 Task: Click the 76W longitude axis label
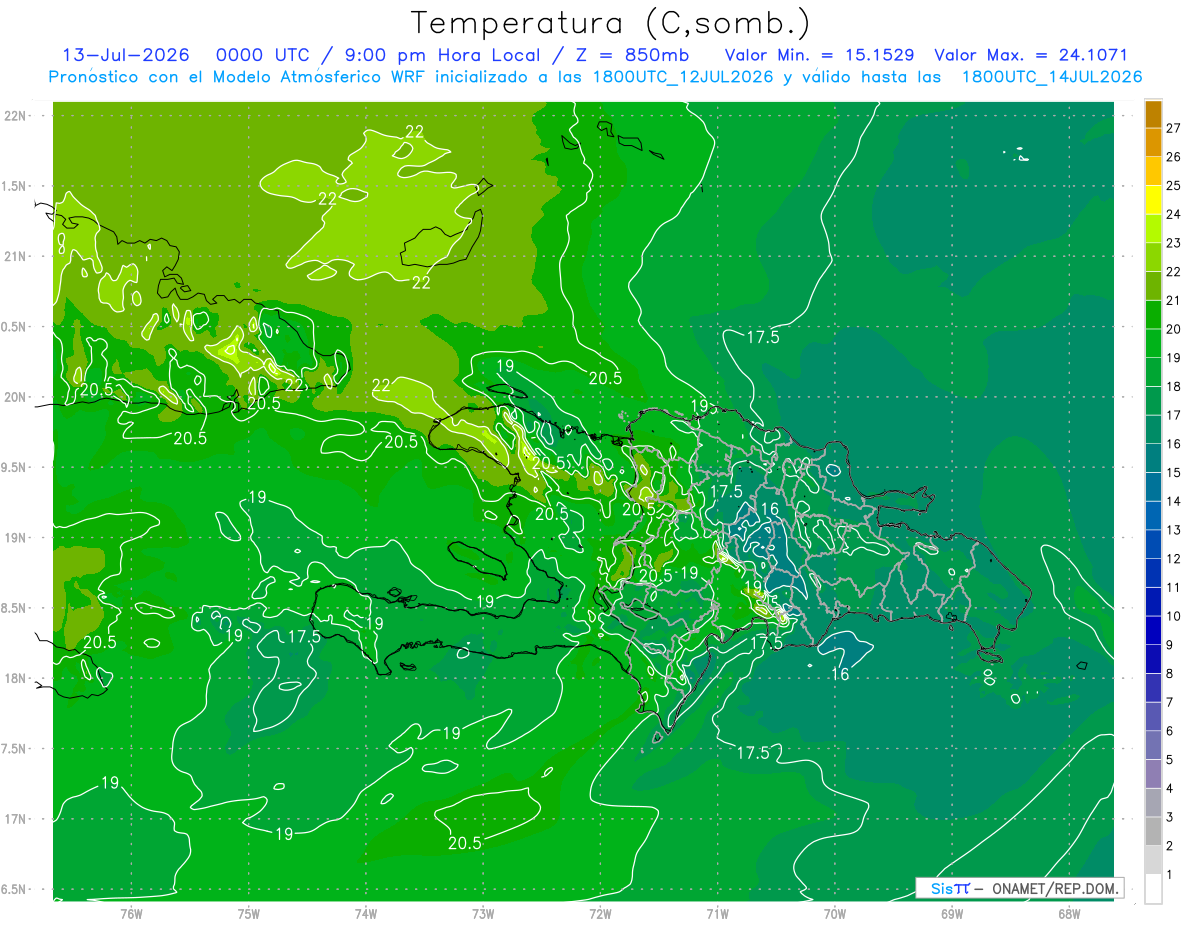click(x=131, y=913)
